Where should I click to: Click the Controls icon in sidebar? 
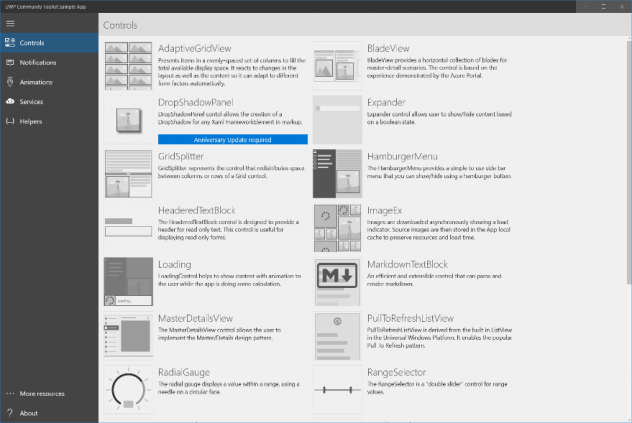click(x=10, y=43)
